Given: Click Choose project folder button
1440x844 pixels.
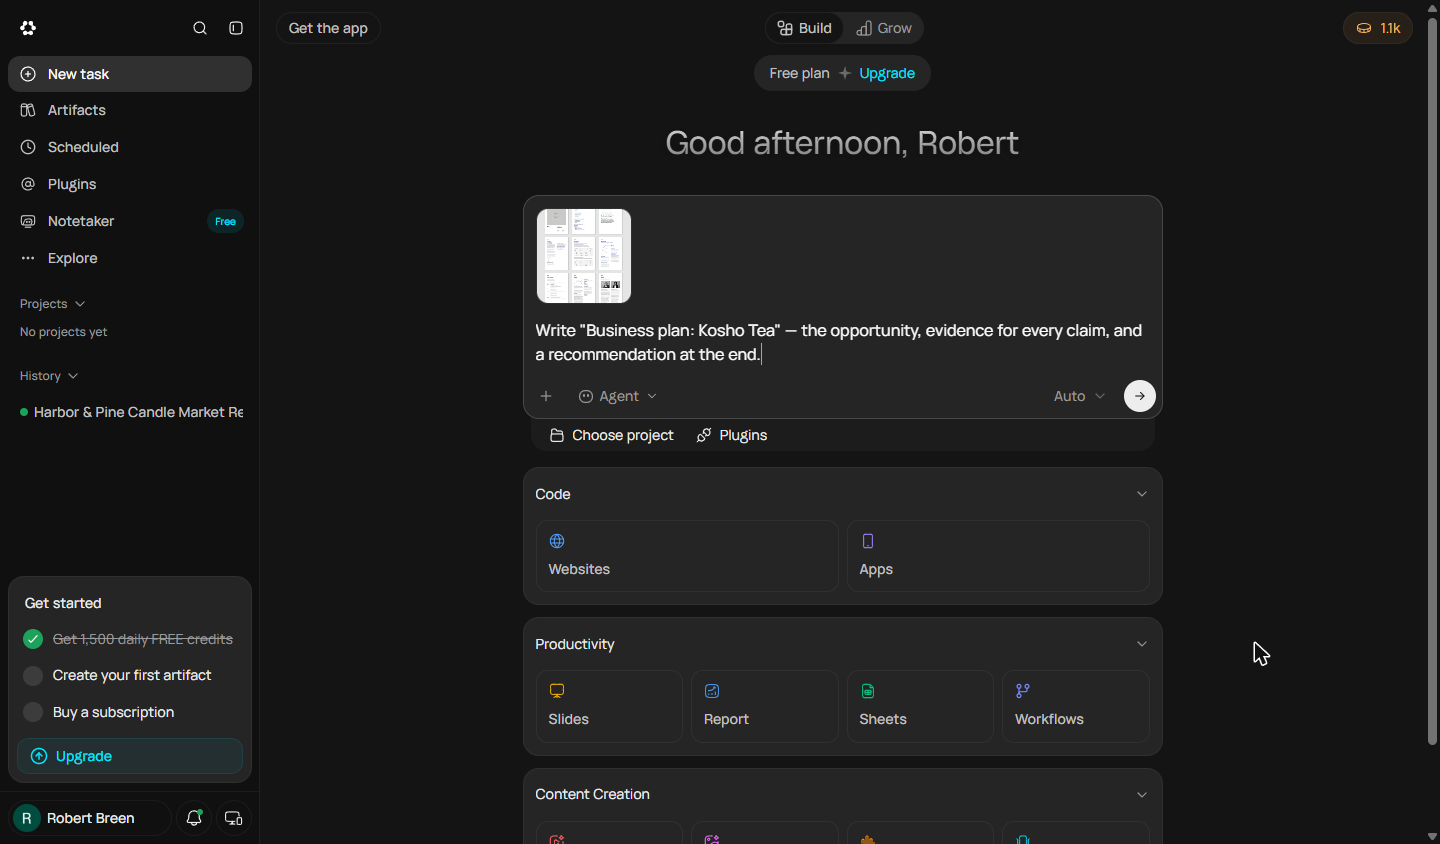Looking at the screenshot, I should point(612,435).
